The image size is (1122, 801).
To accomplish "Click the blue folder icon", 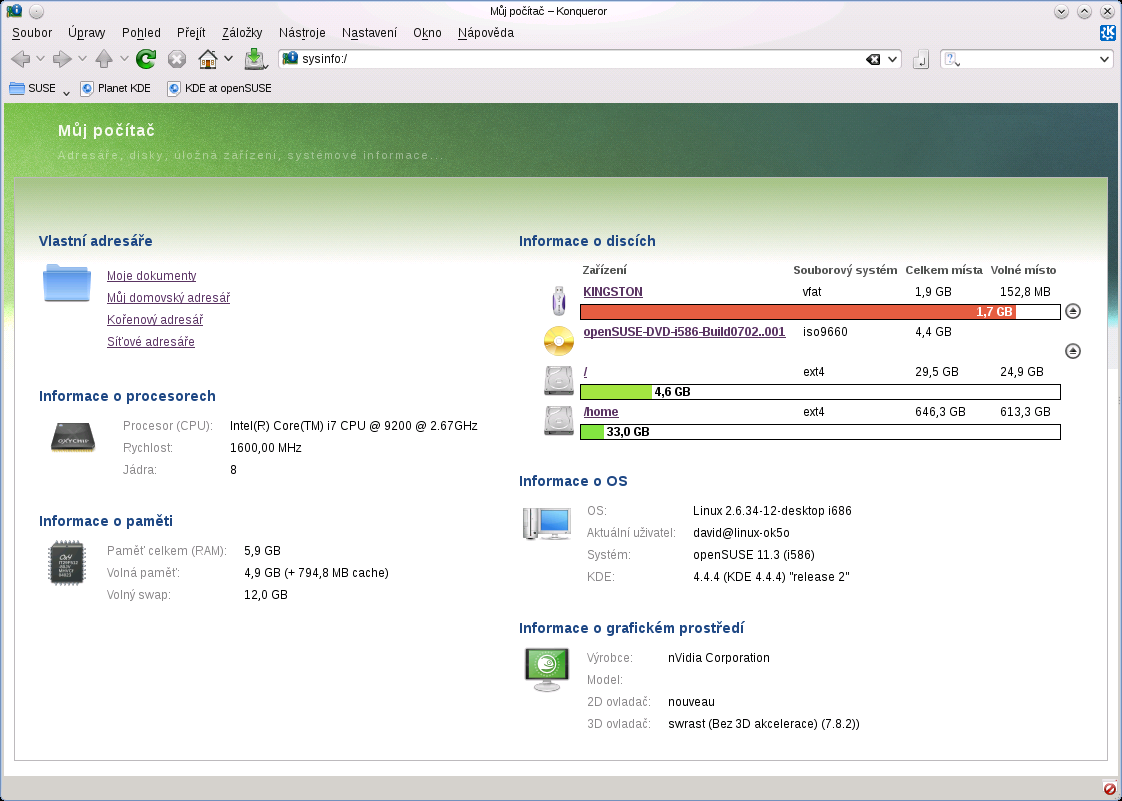I will 67,283.
